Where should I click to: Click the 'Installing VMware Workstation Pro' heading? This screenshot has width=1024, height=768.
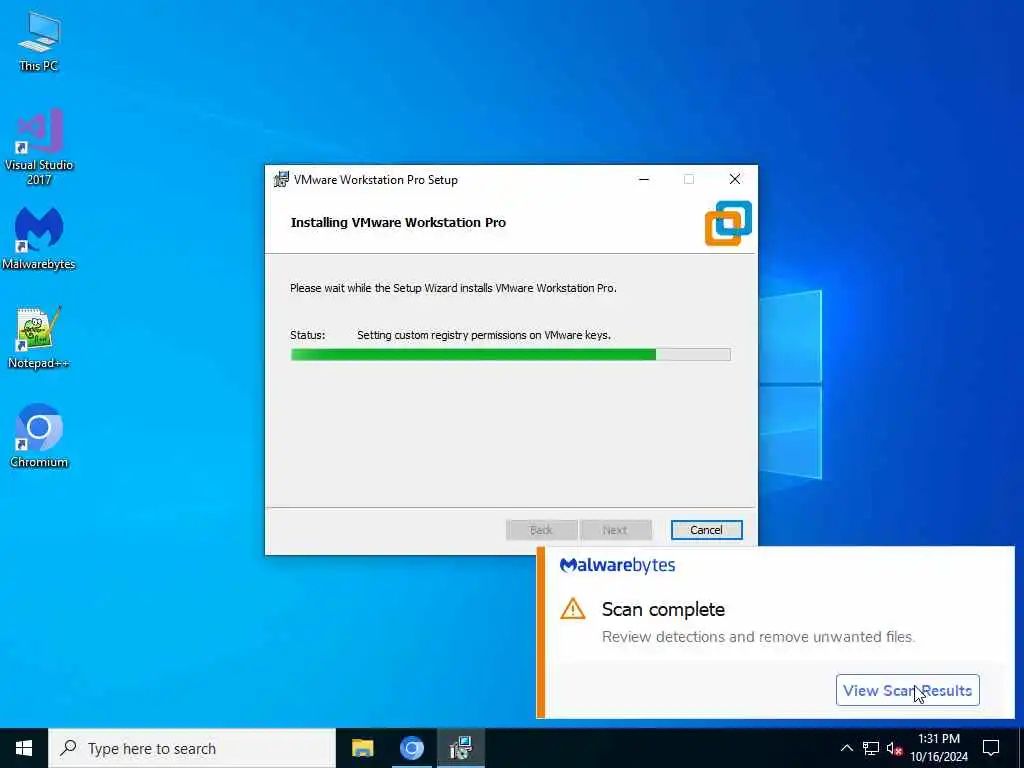click(398, 223)
